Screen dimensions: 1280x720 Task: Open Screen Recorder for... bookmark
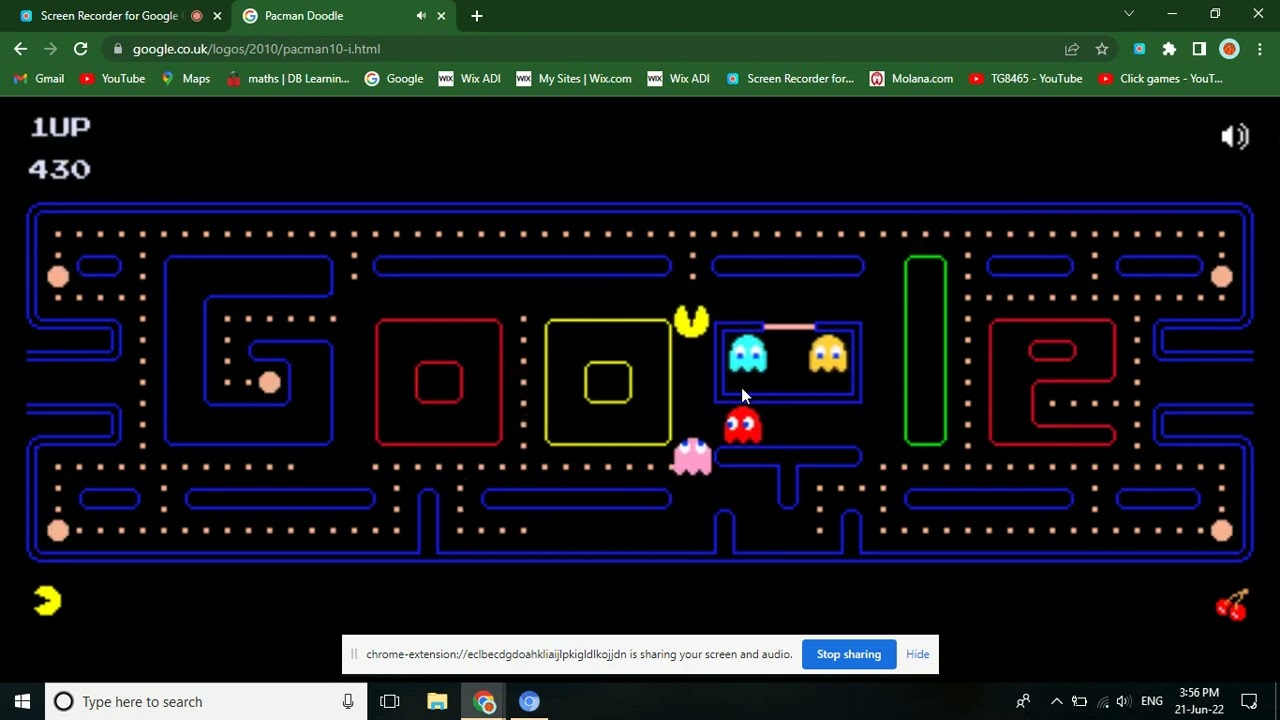(x=790, y=79)
